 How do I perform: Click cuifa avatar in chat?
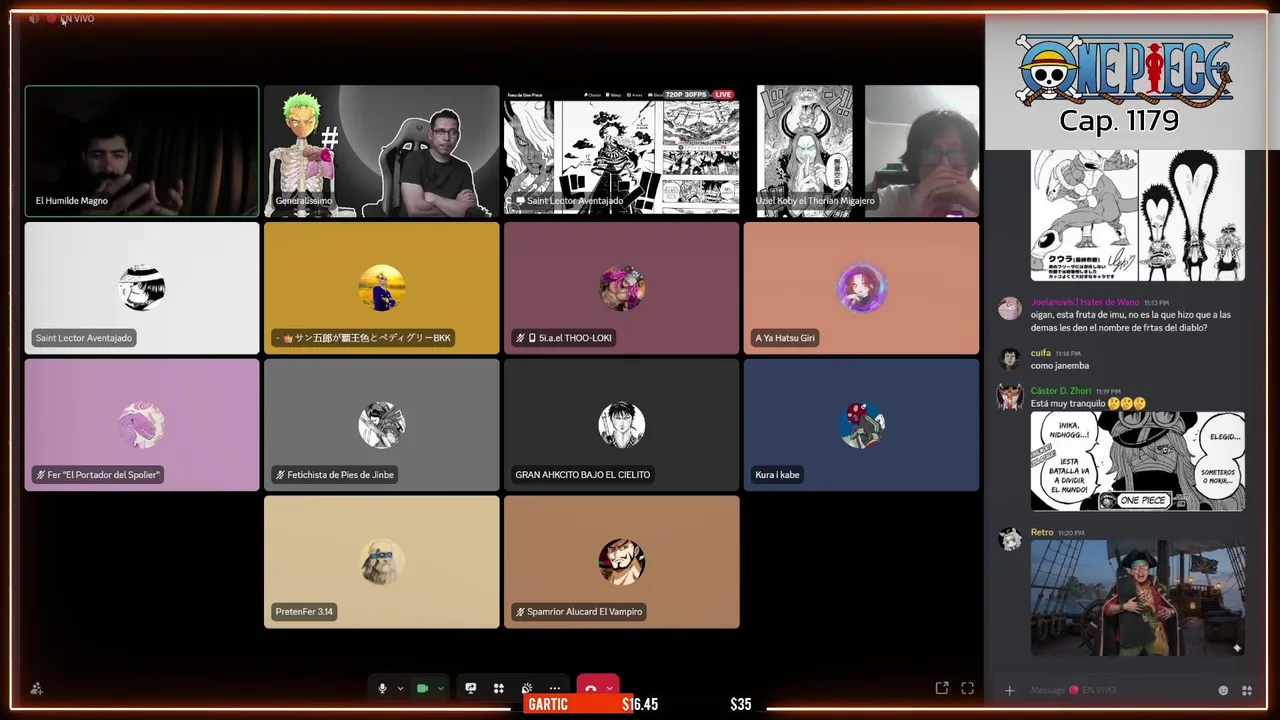(x=1009, y=359)
